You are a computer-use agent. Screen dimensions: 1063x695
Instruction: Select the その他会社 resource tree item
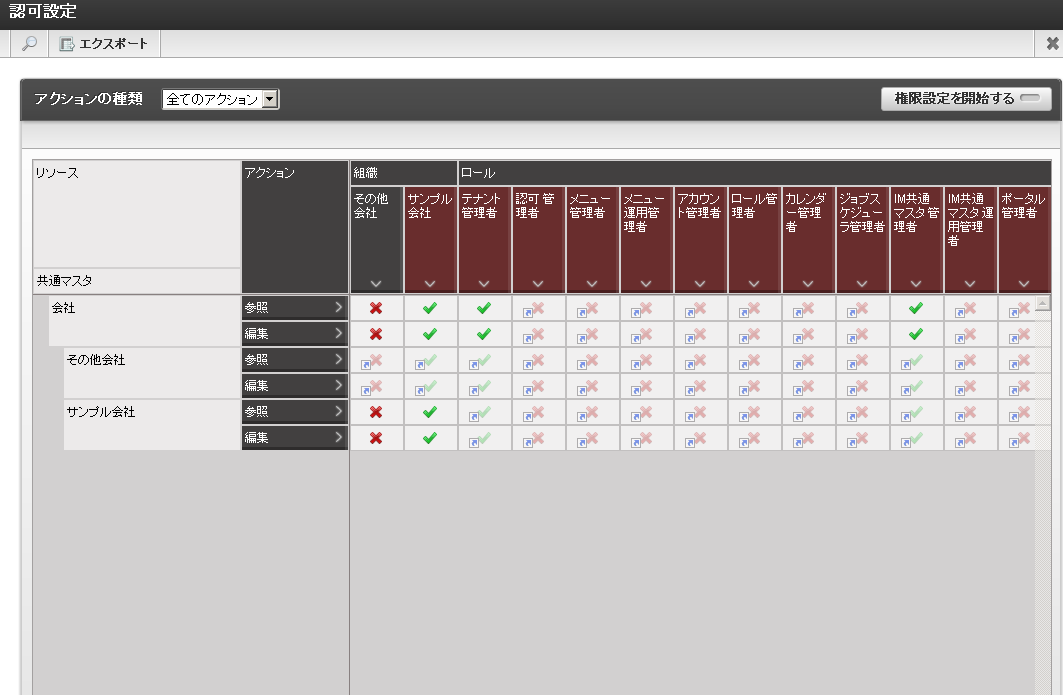(96, 360)
